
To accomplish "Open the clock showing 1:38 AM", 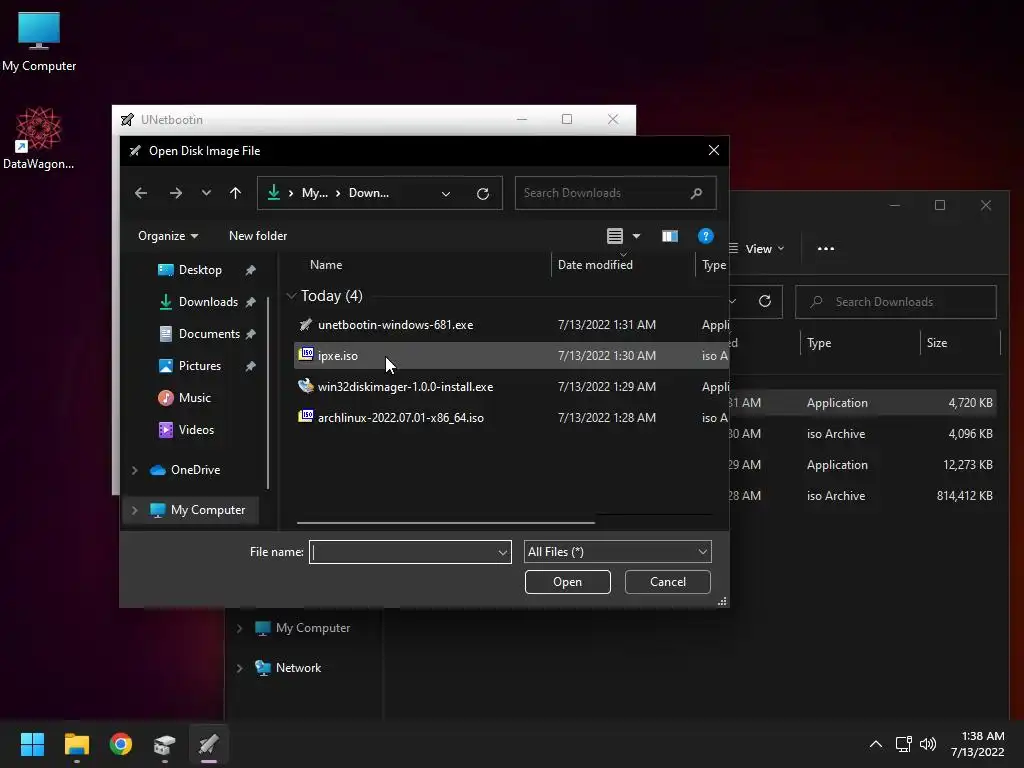I will [x=978, y=744].
